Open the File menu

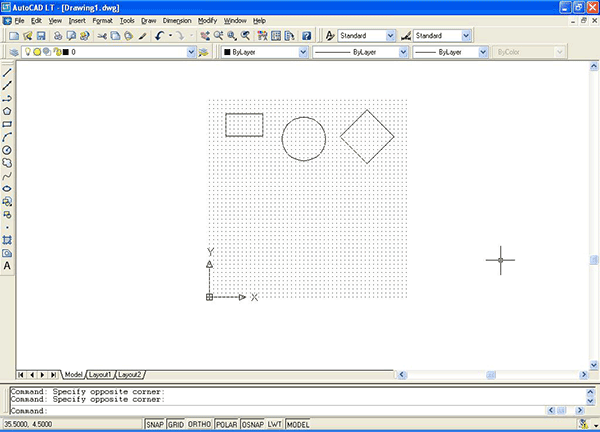(x=19, y=21)
